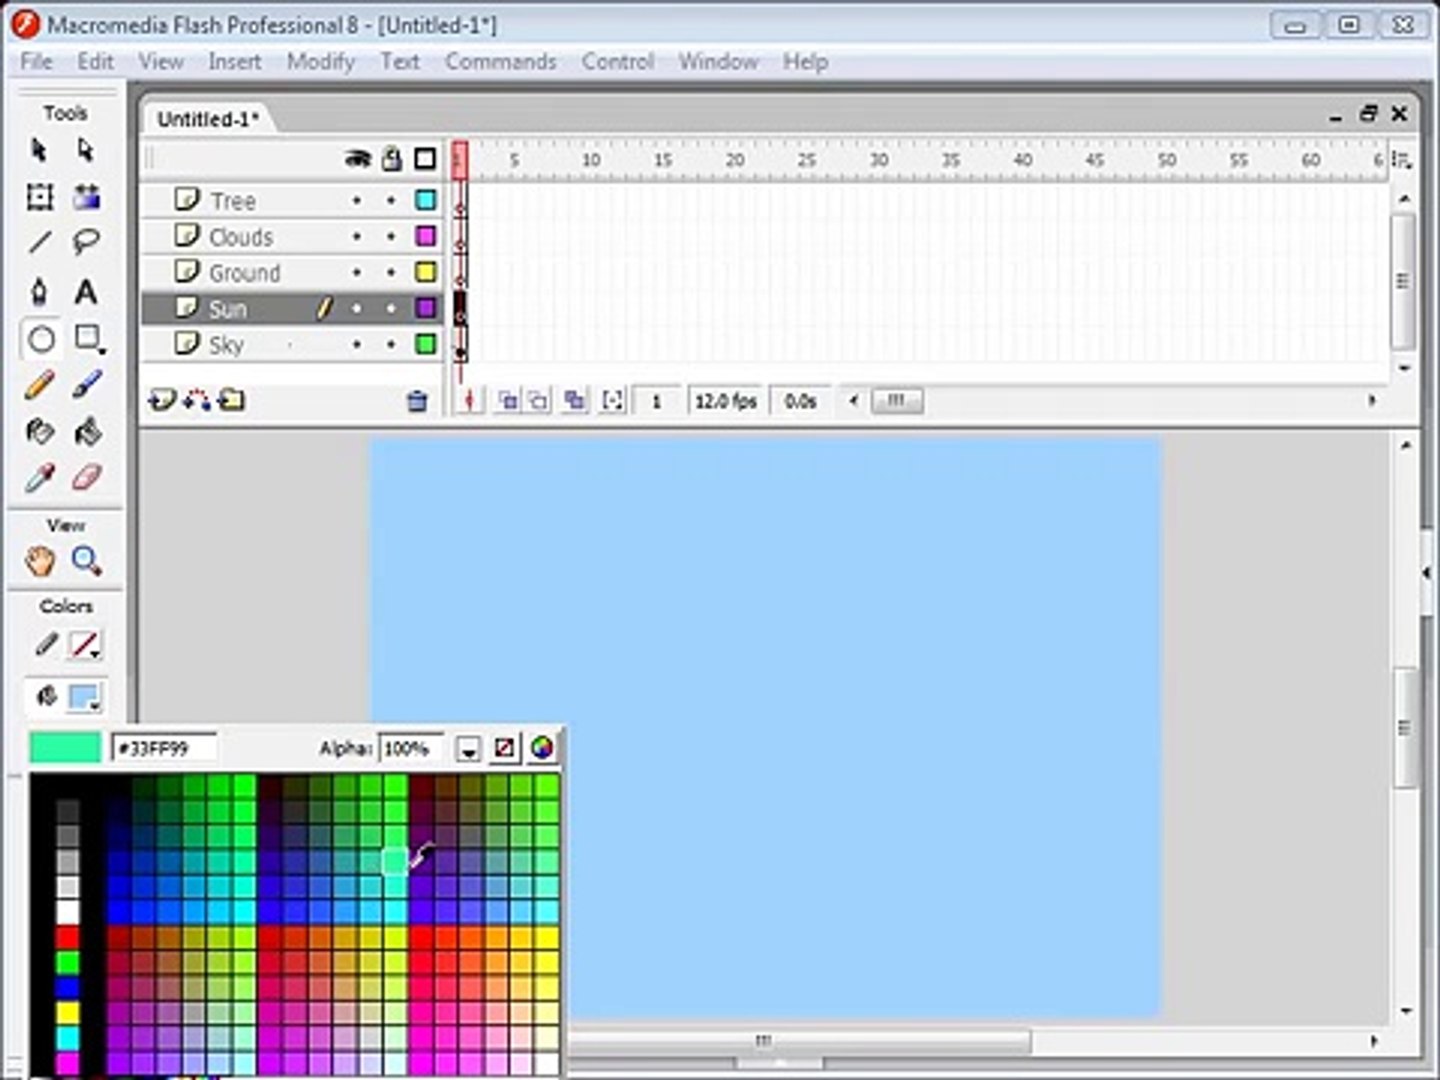Open the File menu
Viewport: 1440px width, 1080px height.
[36, 62]
